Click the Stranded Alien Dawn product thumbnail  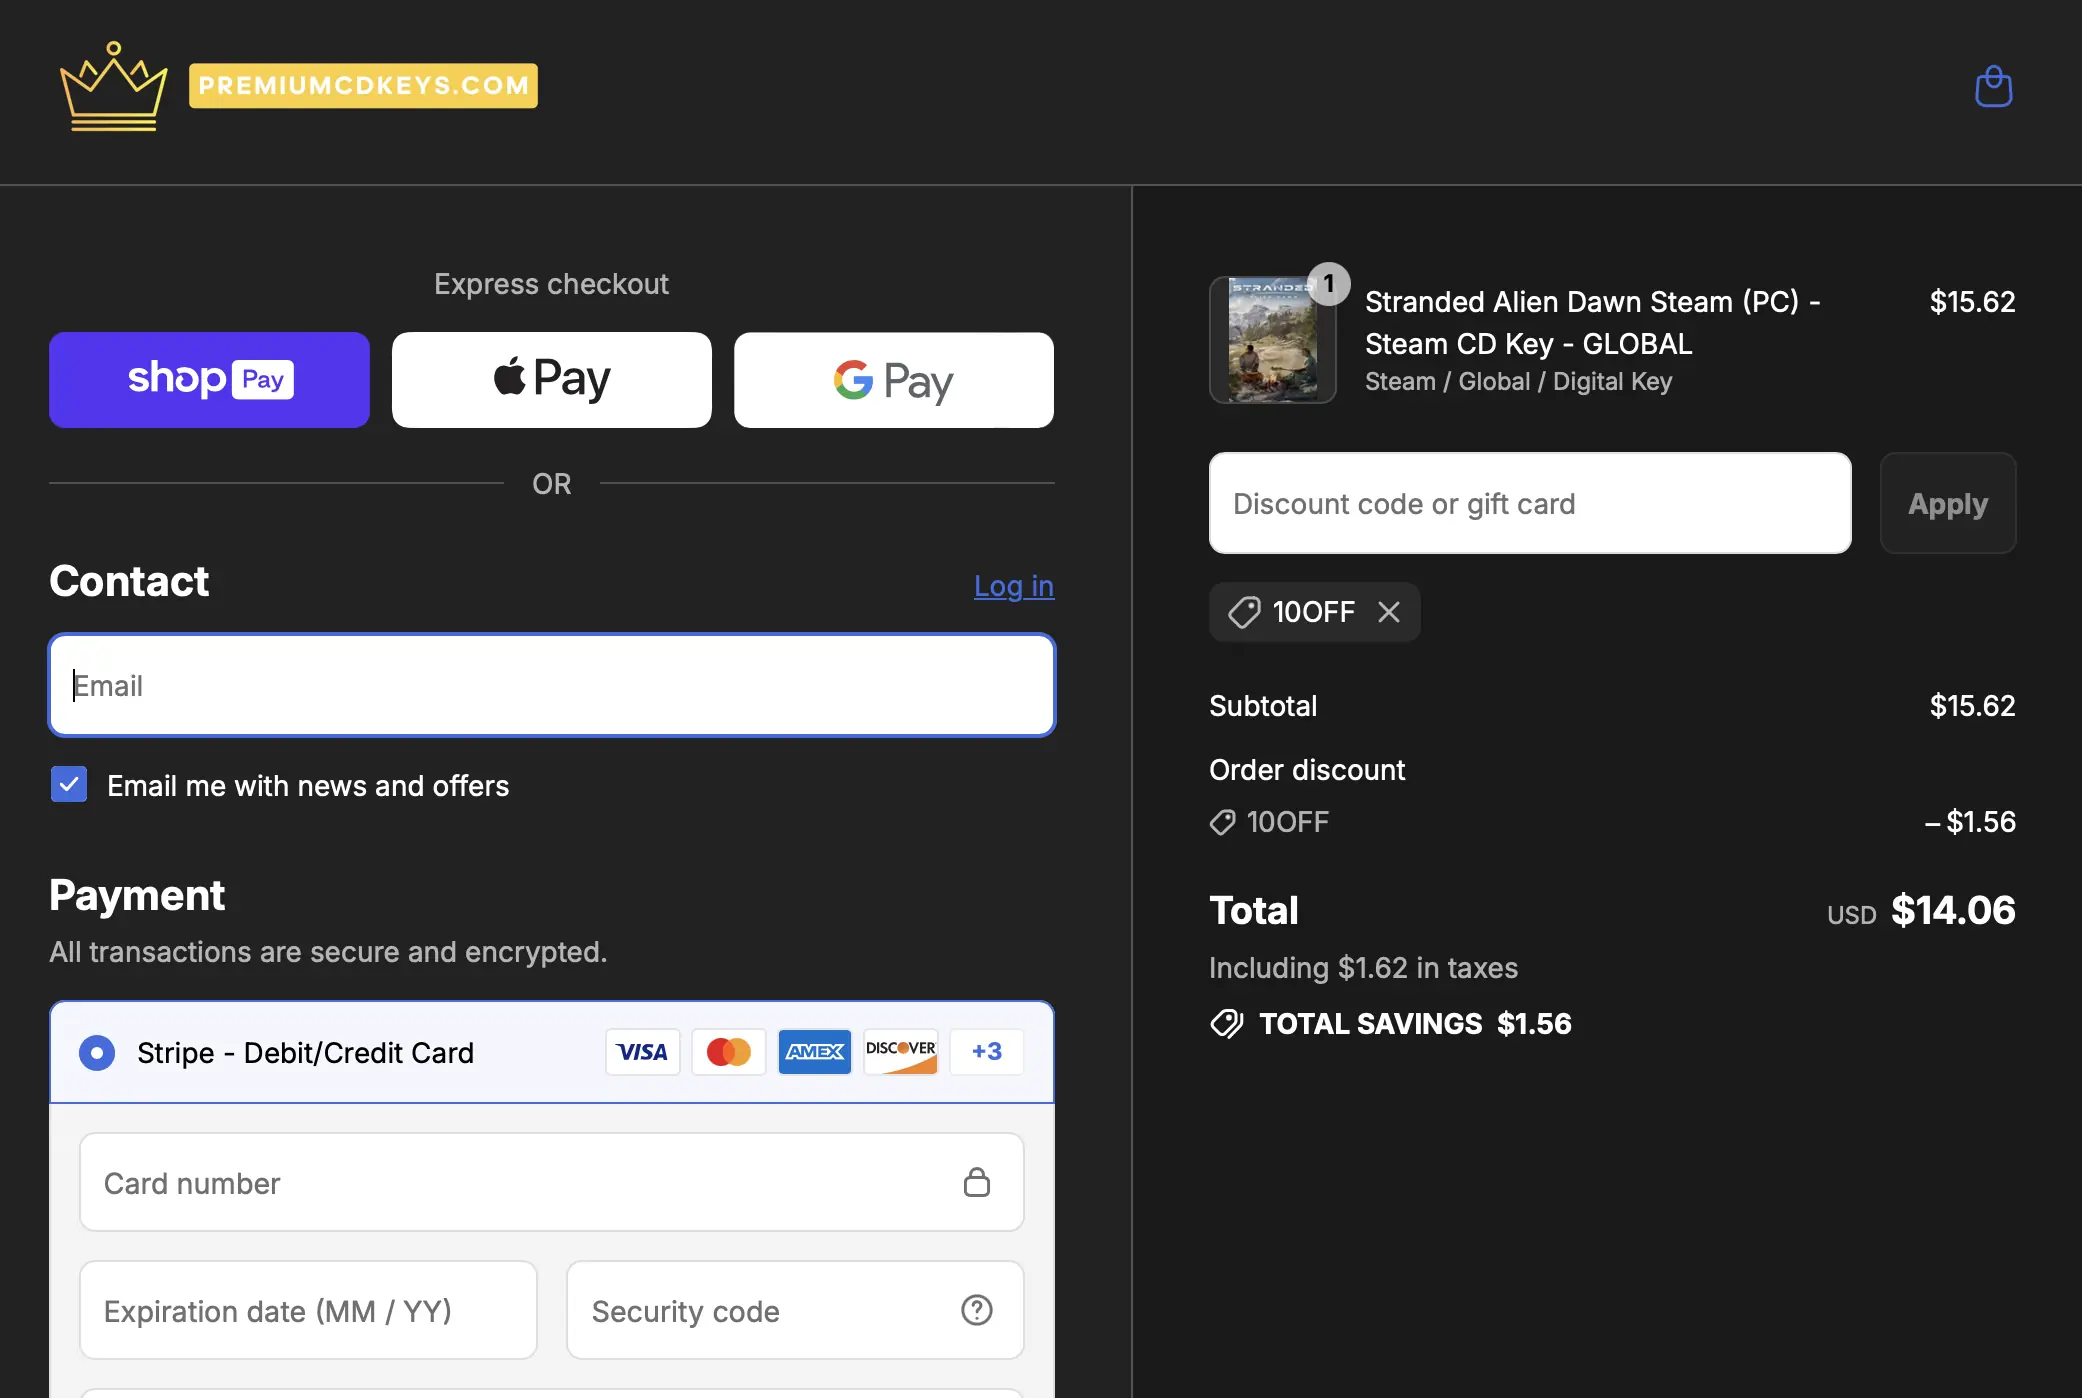tap(1272, 340)
